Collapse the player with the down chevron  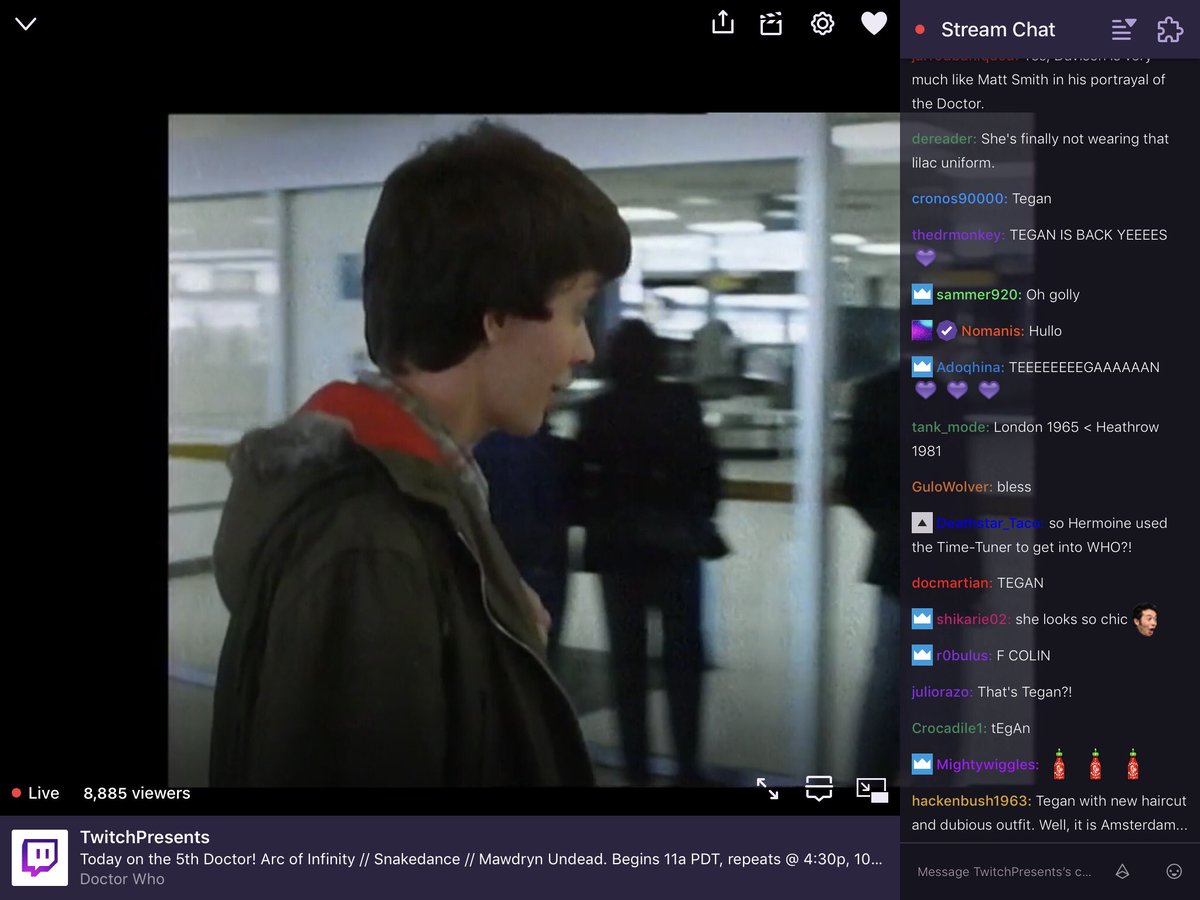click(26, 24)
